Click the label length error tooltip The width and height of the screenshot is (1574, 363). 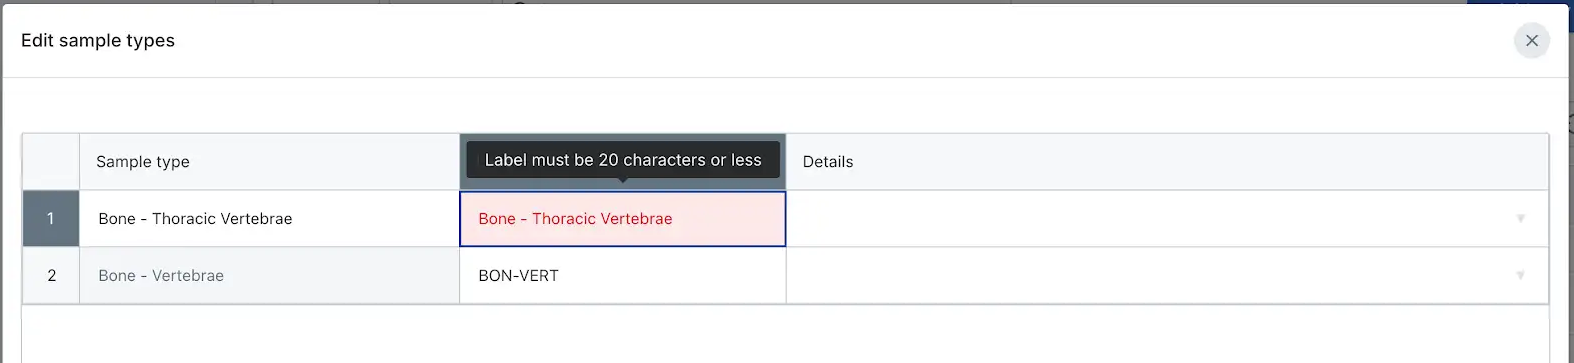tap(623, 160)
